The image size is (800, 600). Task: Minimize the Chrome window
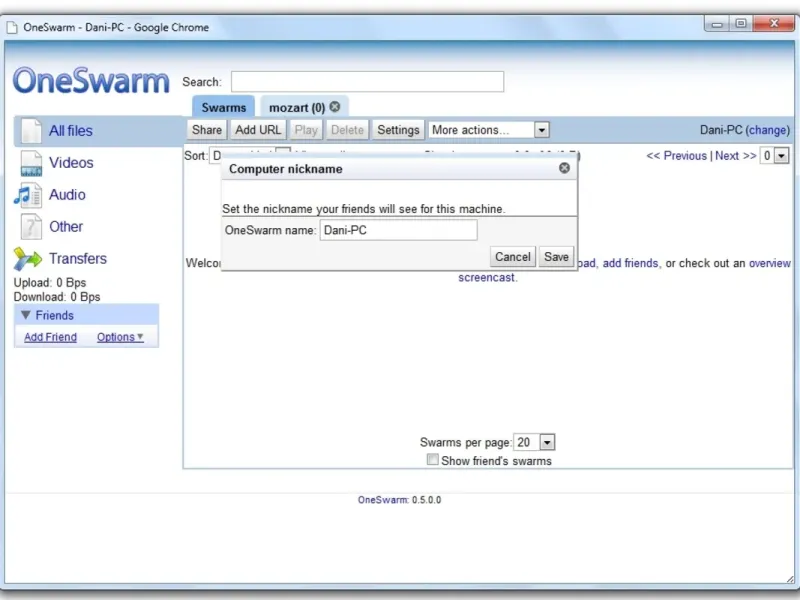point(717,23)
